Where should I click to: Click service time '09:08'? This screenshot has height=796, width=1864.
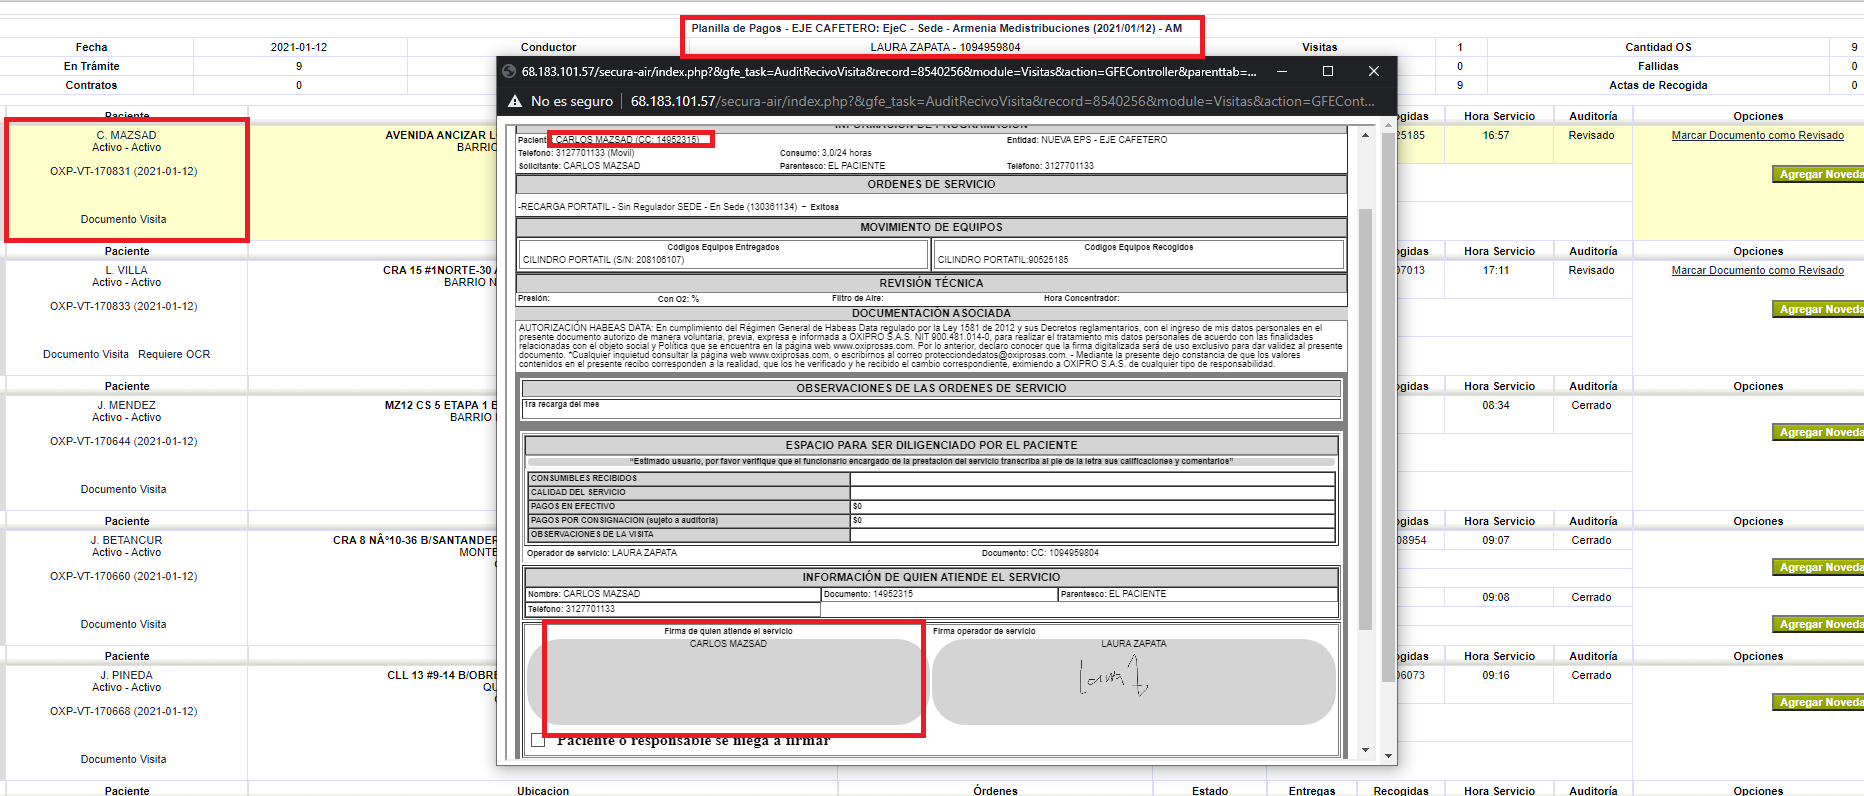(x=1496, y=597)
